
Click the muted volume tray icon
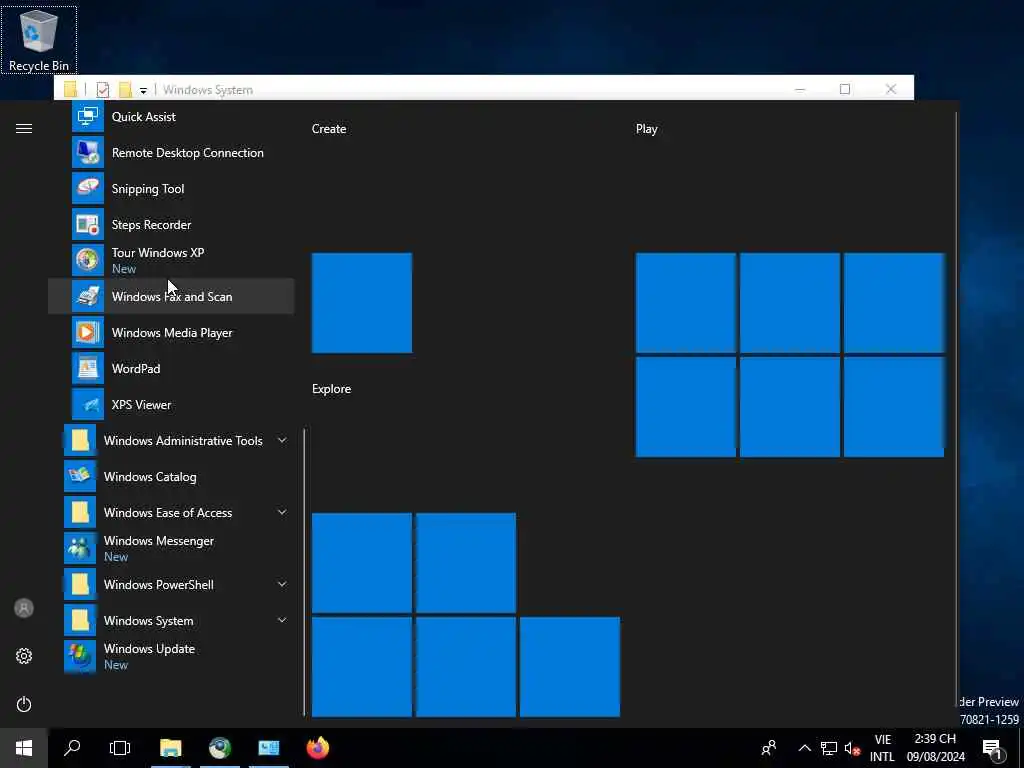[x=852, y=748]
